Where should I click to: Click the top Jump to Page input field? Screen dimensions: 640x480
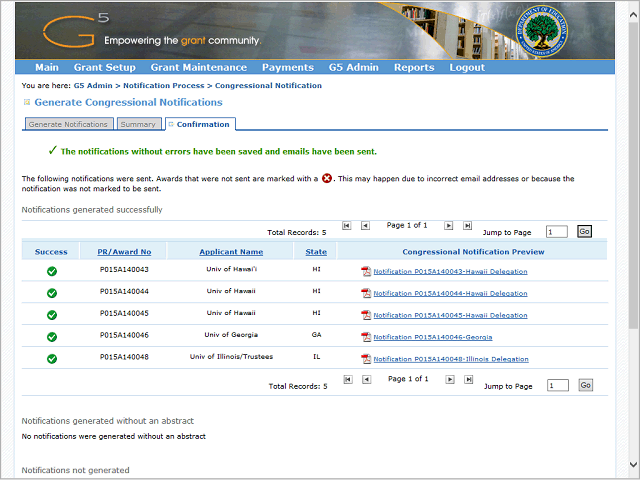pos(557,232)
